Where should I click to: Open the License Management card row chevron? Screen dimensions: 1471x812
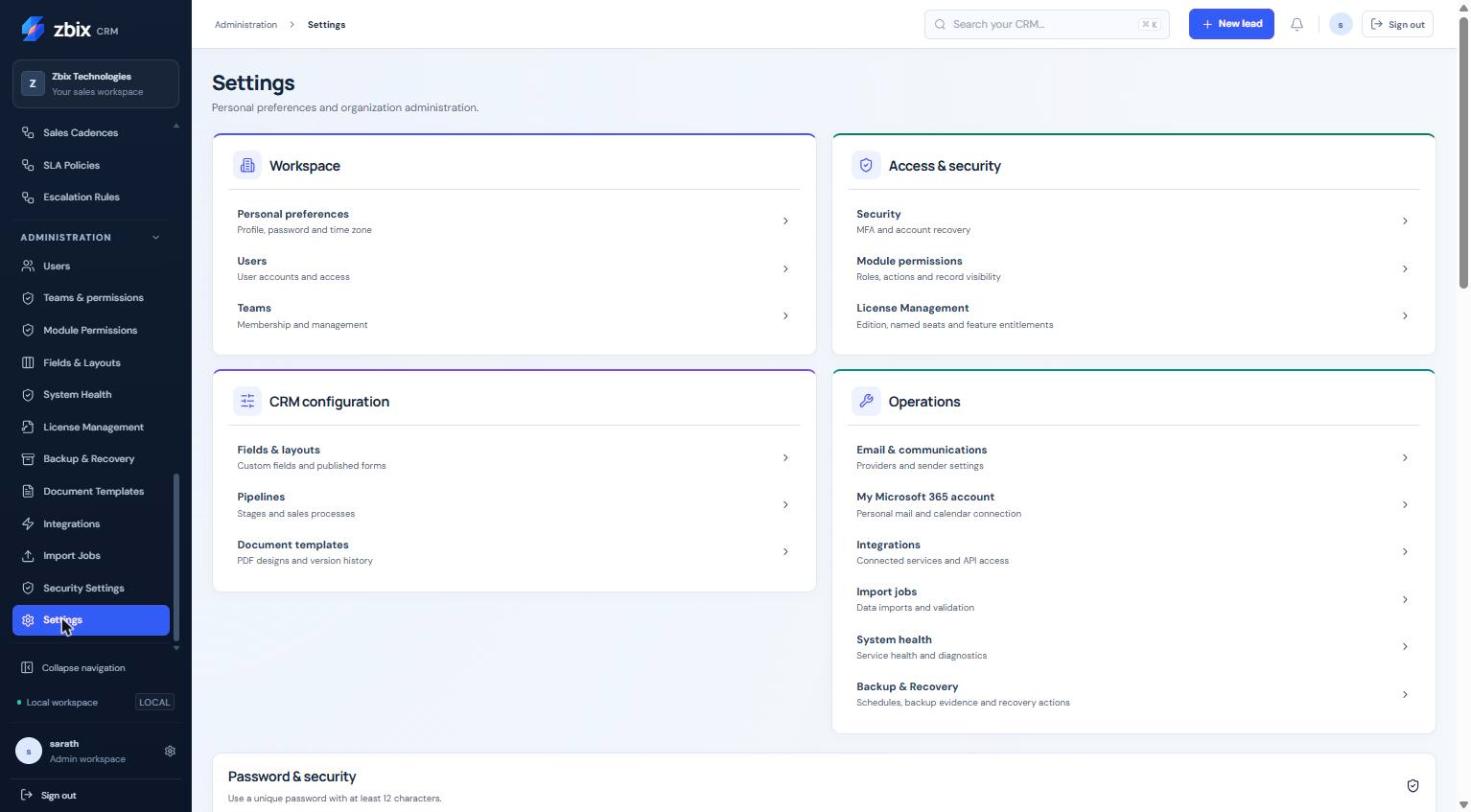[x=1405, y=316]
